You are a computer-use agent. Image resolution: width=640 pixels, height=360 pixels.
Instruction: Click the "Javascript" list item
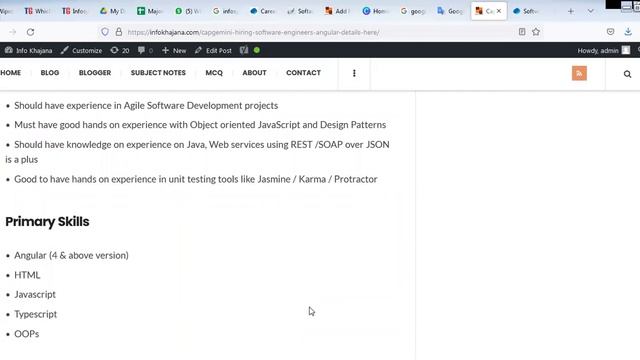click(35, 295)
